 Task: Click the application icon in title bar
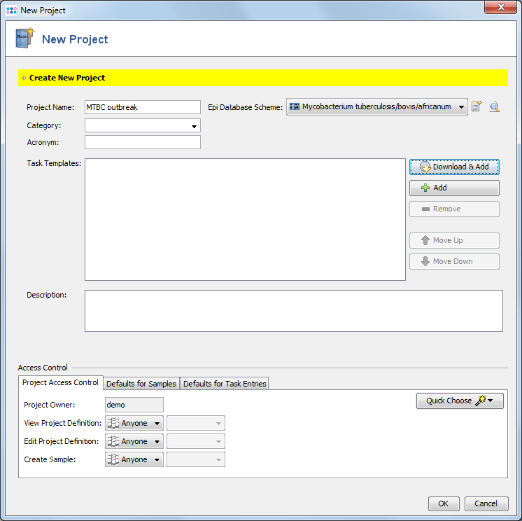pyautogui.click(x=12, y=10)
